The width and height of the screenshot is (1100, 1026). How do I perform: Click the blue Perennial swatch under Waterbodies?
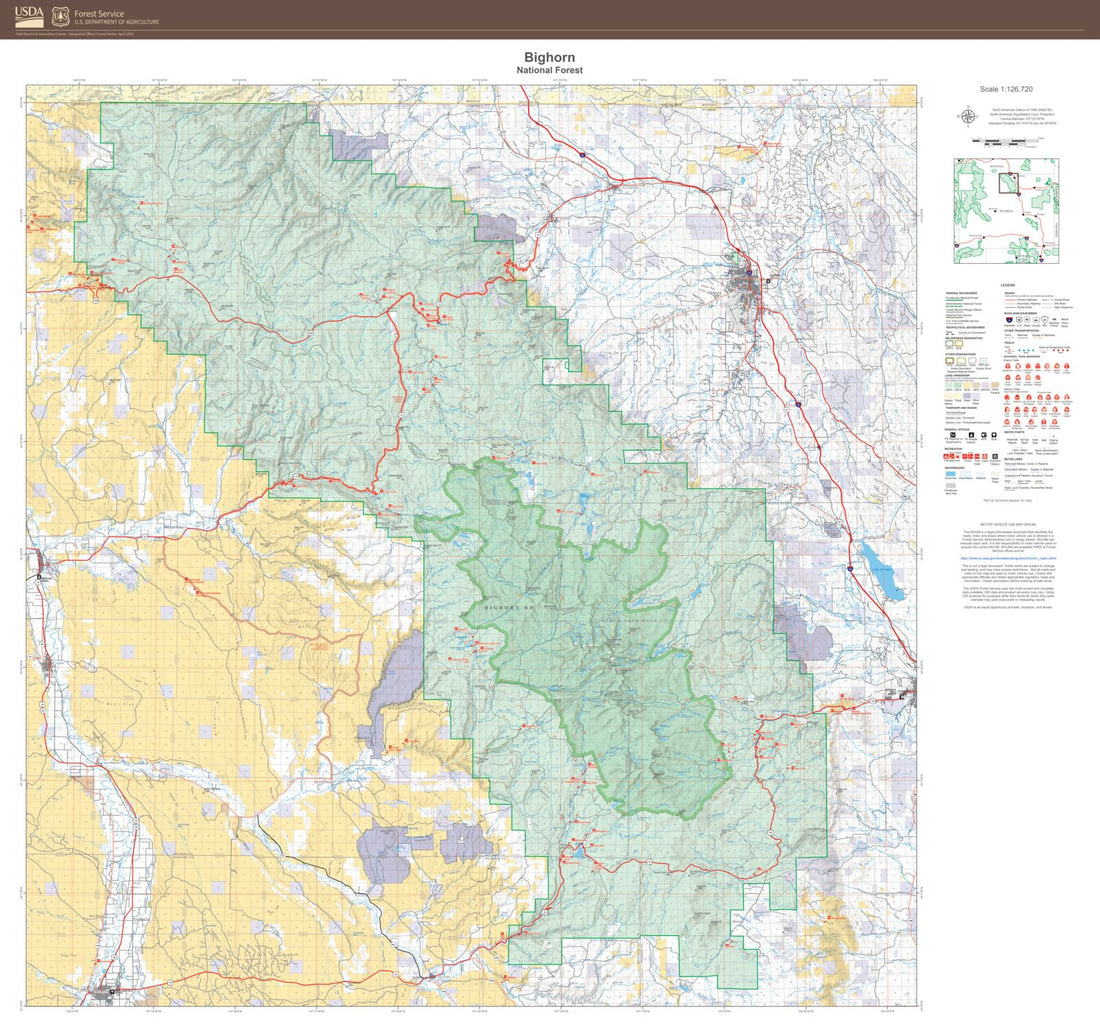coord(952,473)
